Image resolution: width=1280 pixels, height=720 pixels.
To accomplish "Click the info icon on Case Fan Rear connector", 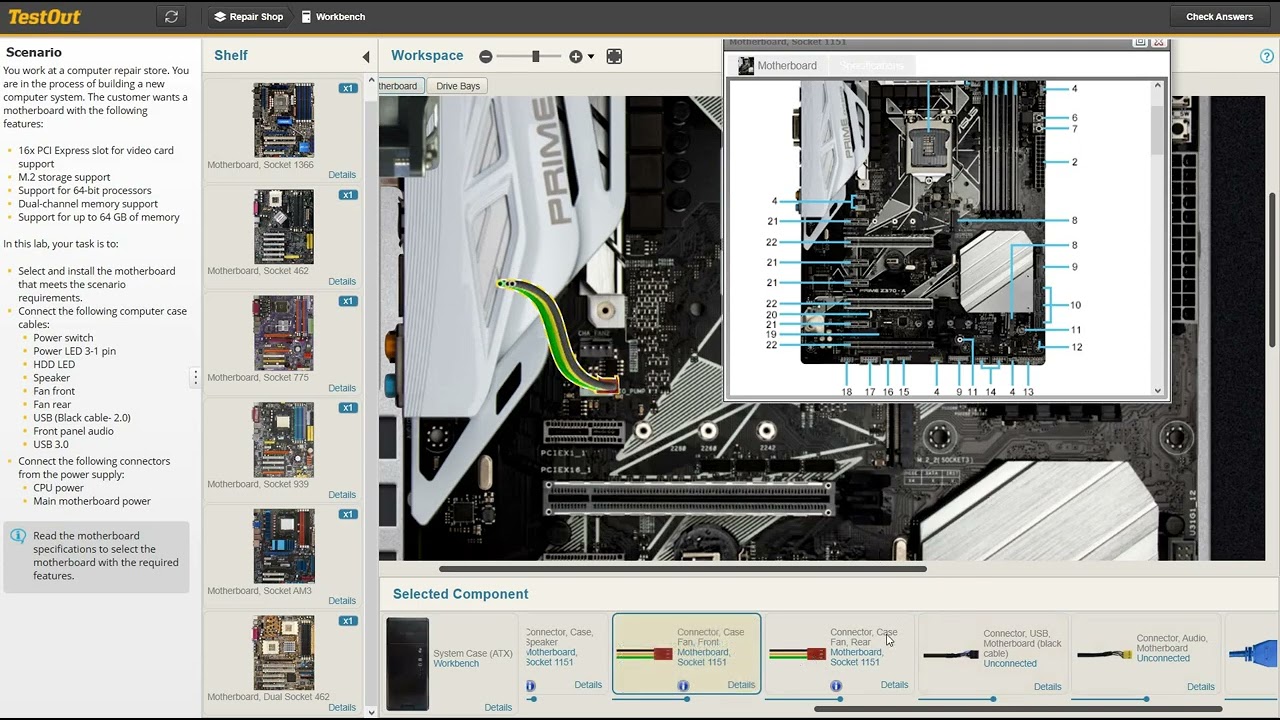I will pos(836,686).
